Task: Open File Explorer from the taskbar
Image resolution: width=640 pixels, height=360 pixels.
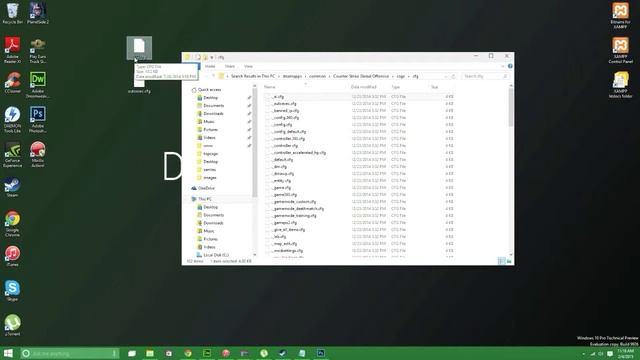Action: (x=150, y=353)
